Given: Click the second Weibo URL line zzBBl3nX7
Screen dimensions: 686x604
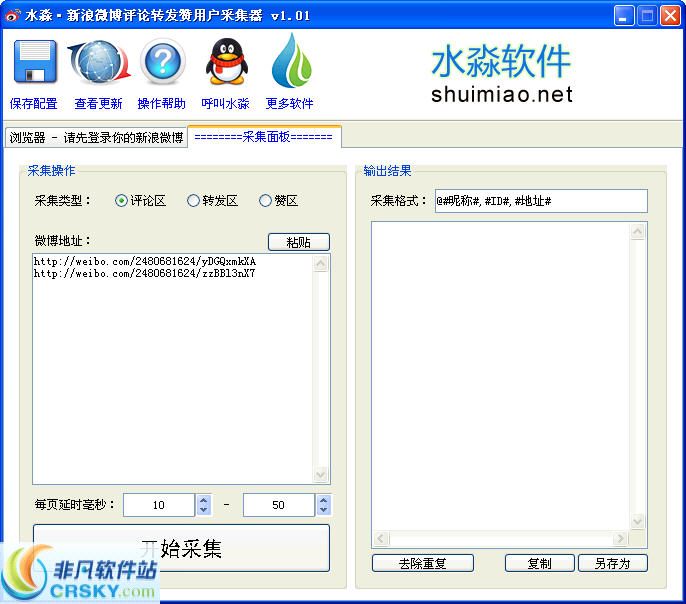Looking at the screenshot, I should [144, 273].
